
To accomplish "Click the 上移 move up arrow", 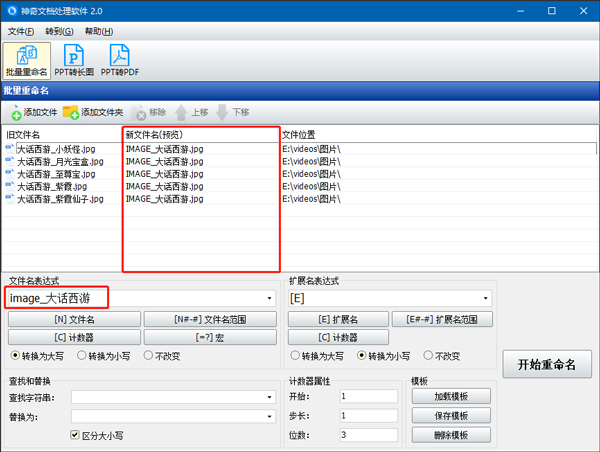I will 181,113.
